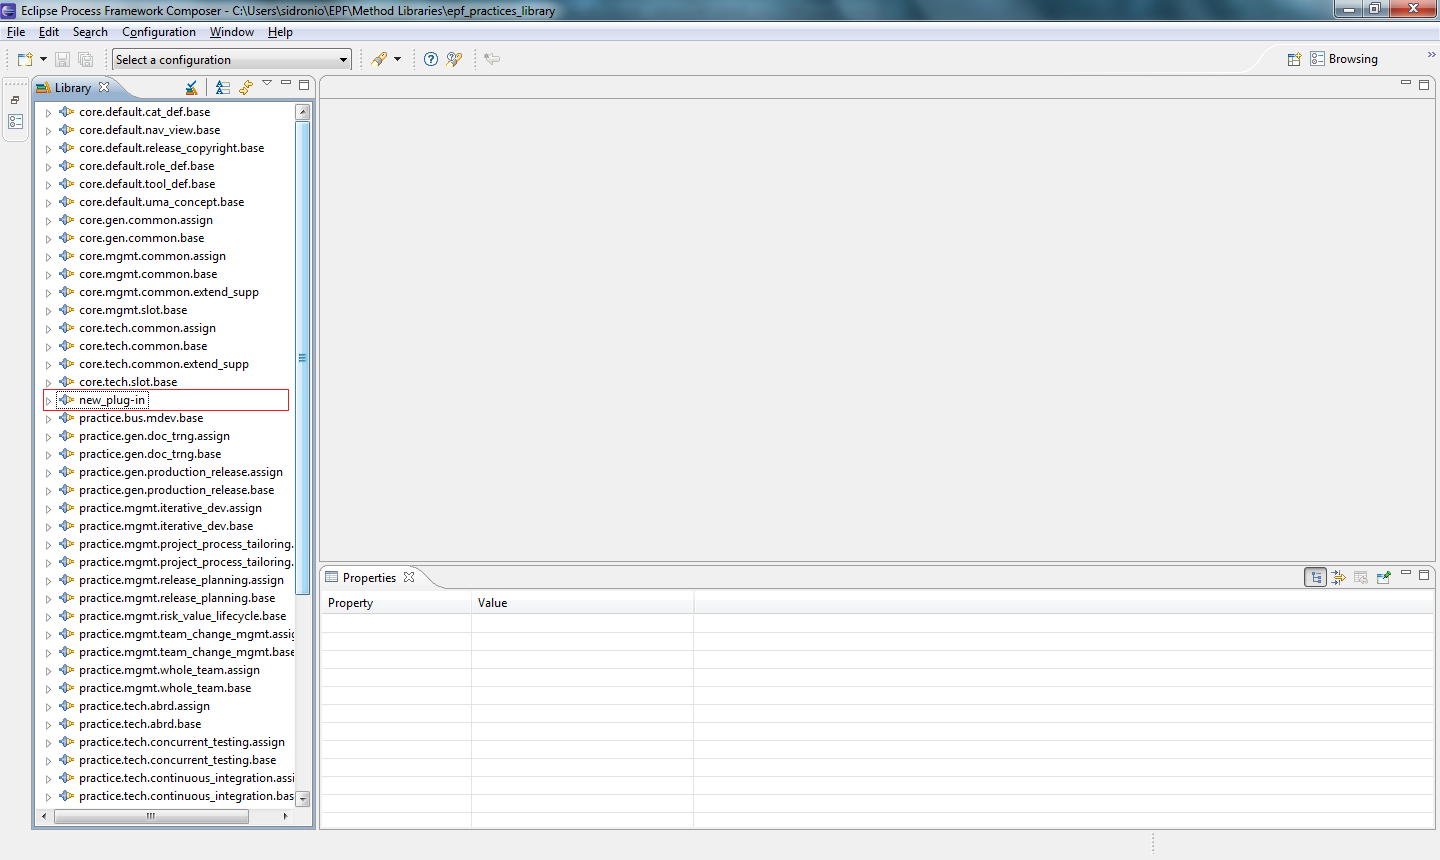
Task: Click the Value column header
Action: [583, 603]
